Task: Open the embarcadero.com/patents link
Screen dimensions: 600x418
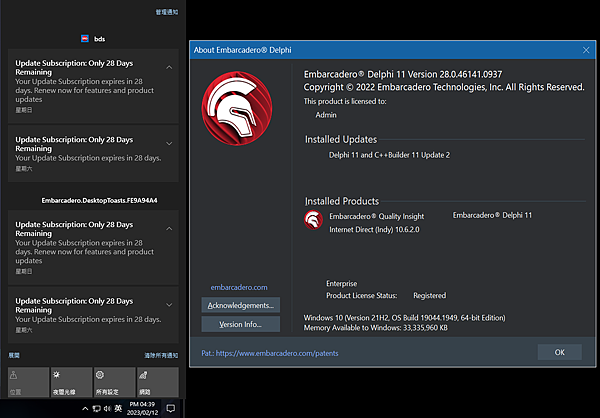Action: tap(277, 353)
